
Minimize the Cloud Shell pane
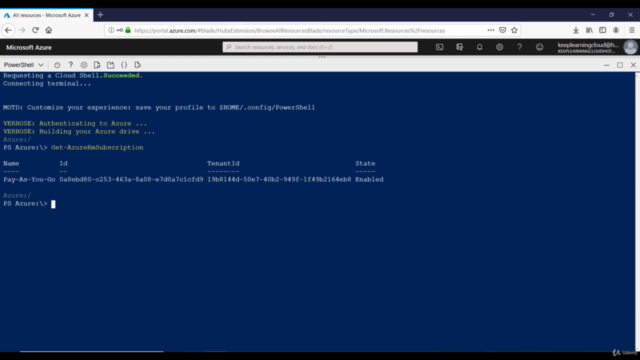point(607,65)
